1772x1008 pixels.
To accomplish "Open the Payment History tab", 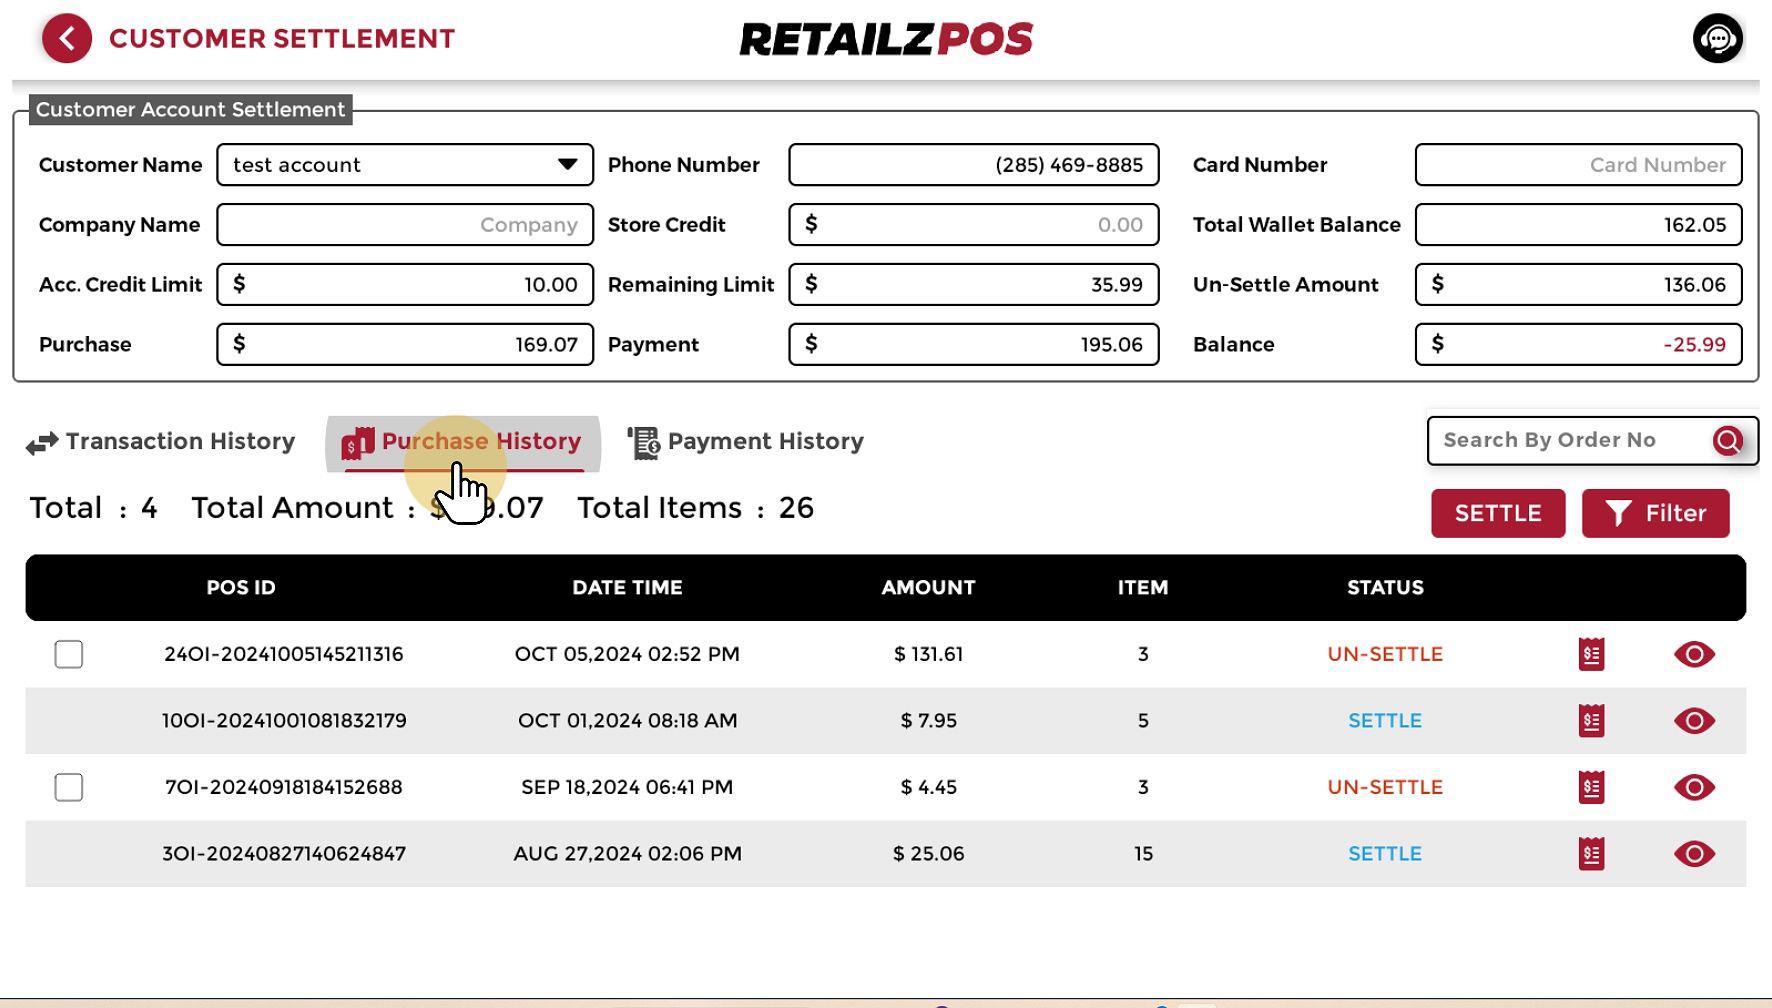I will tap(746, 442).
